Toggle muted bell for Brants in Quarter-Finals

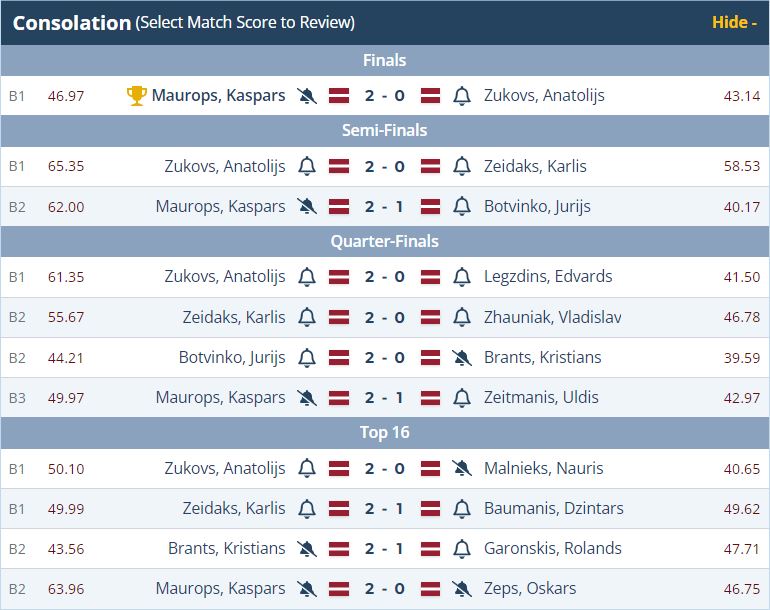(x=461, y=357)
